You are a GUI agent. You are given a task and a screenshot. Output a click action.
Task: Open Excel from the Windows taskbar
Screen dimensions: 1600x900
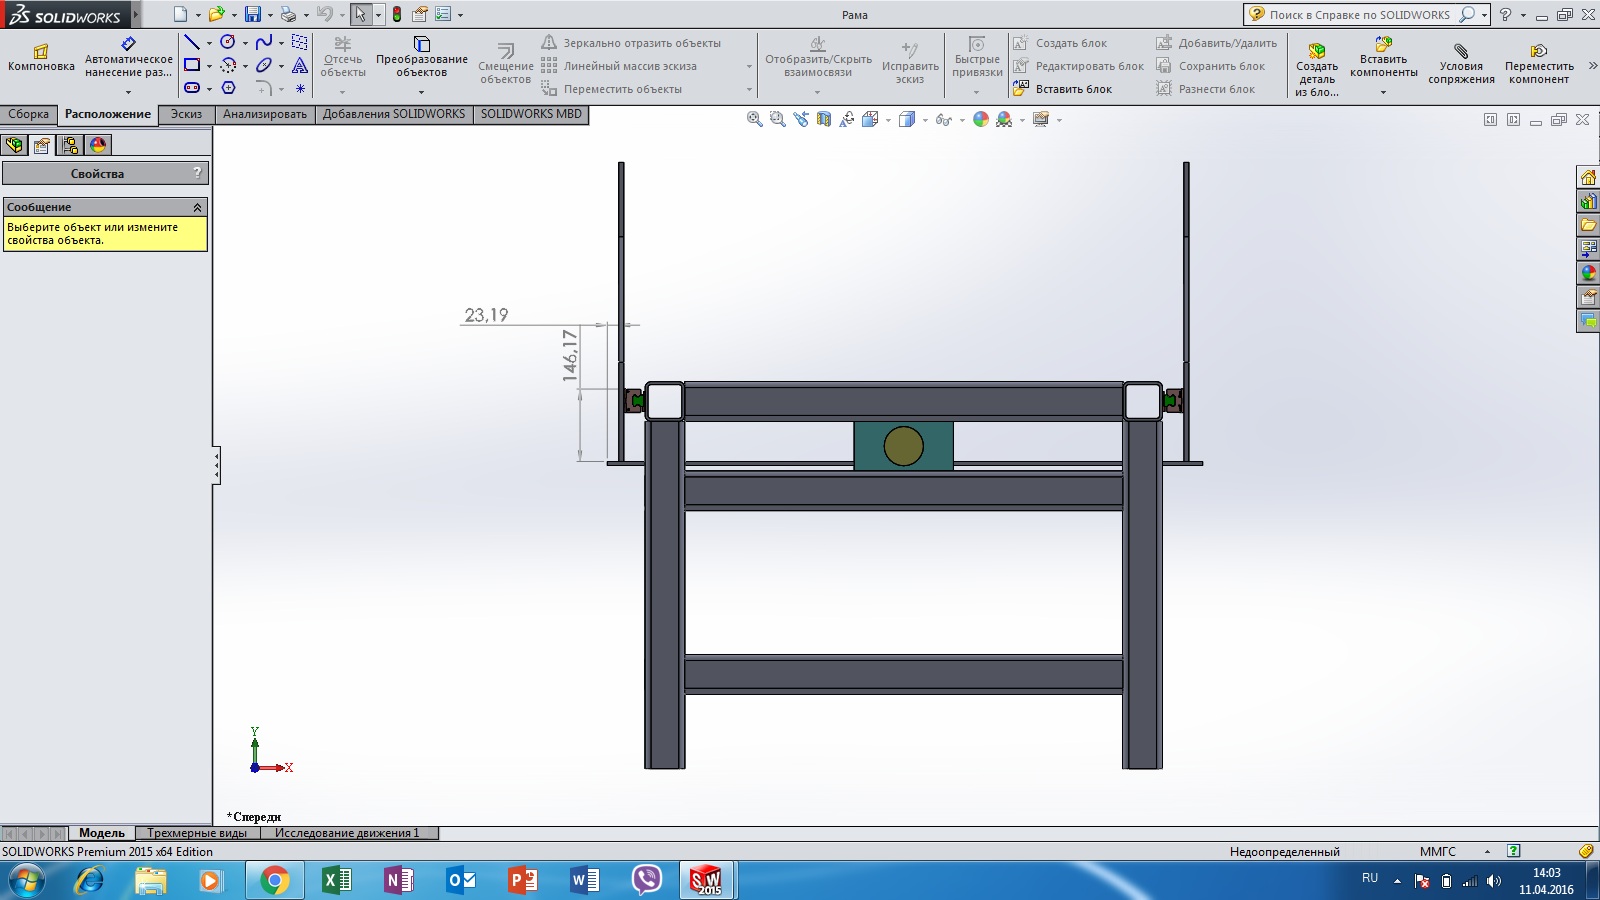[337, 880]
